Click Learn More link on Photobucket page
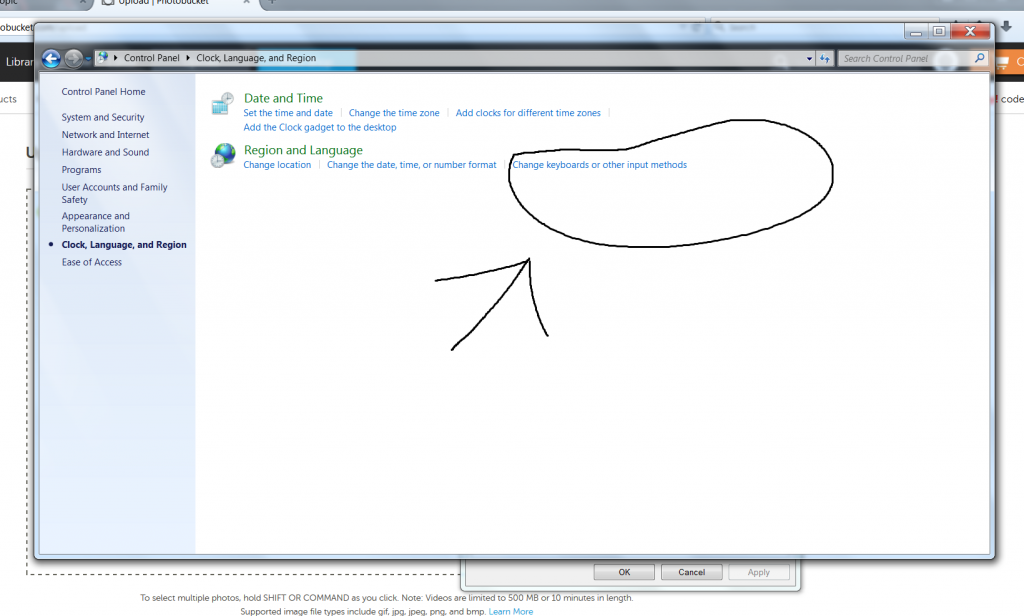This screenshot has width=1024, height=616. point(511,611)
